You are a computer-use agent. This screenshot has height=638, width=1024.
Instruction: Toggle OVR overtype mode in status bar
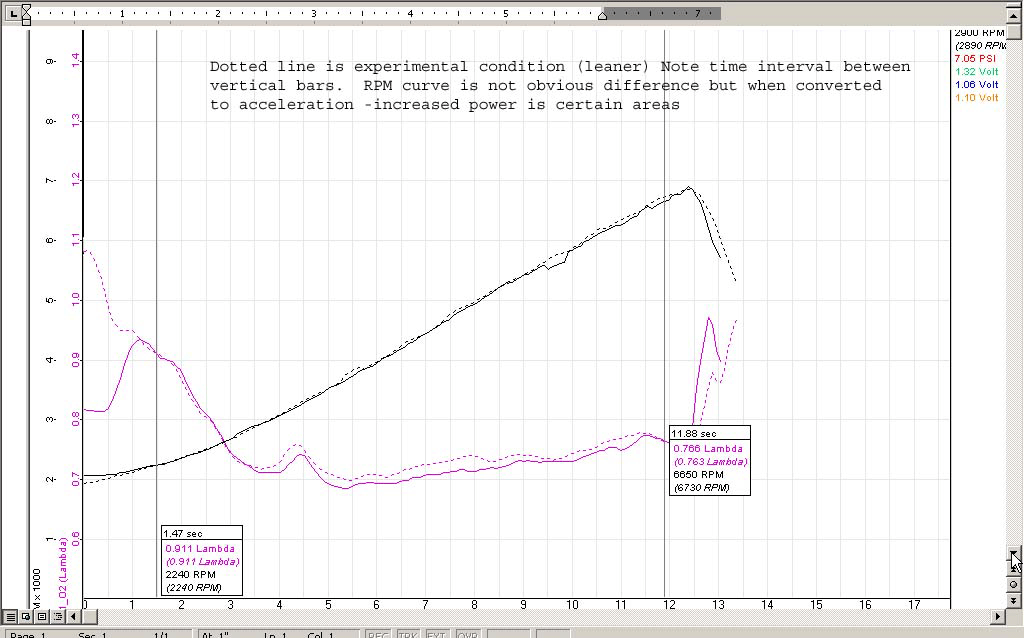pos(466,635)
